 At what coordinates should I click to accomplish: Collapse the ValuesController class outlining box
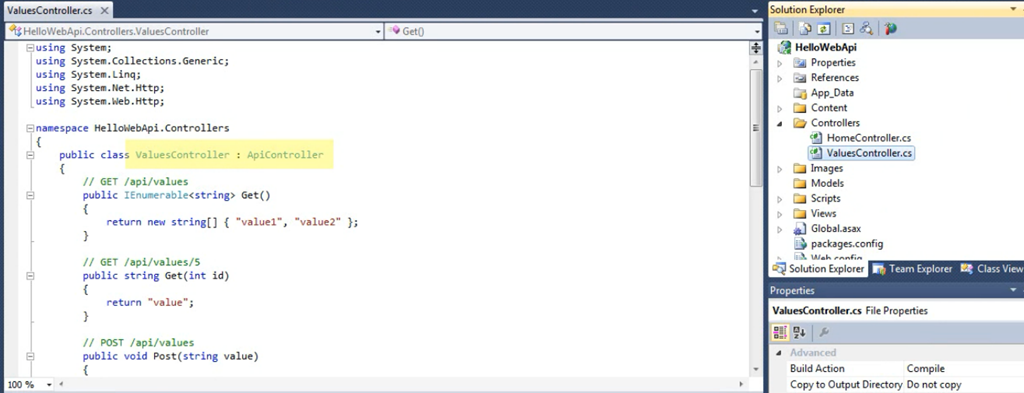point(30,155)
